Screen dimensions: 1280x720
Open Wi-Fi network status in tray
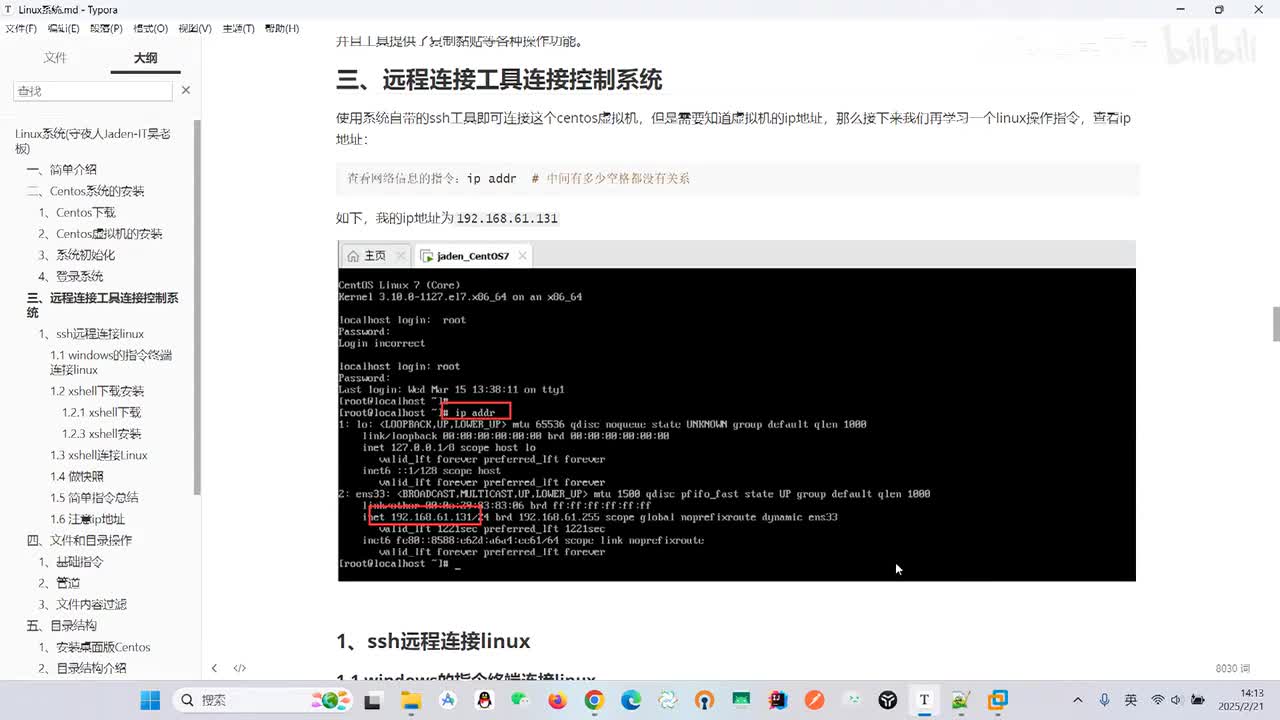click(x=1158, y=700)
